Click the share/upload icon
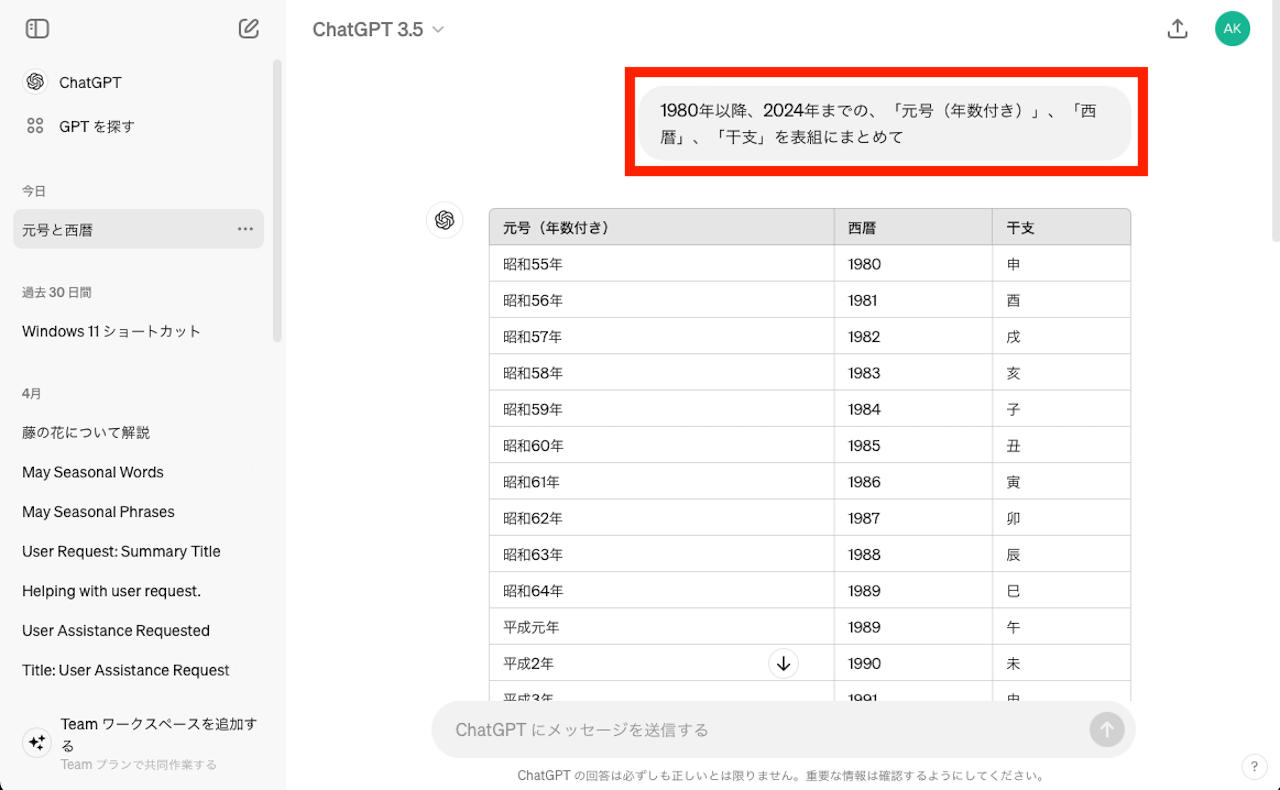 tap(1177, 29)
